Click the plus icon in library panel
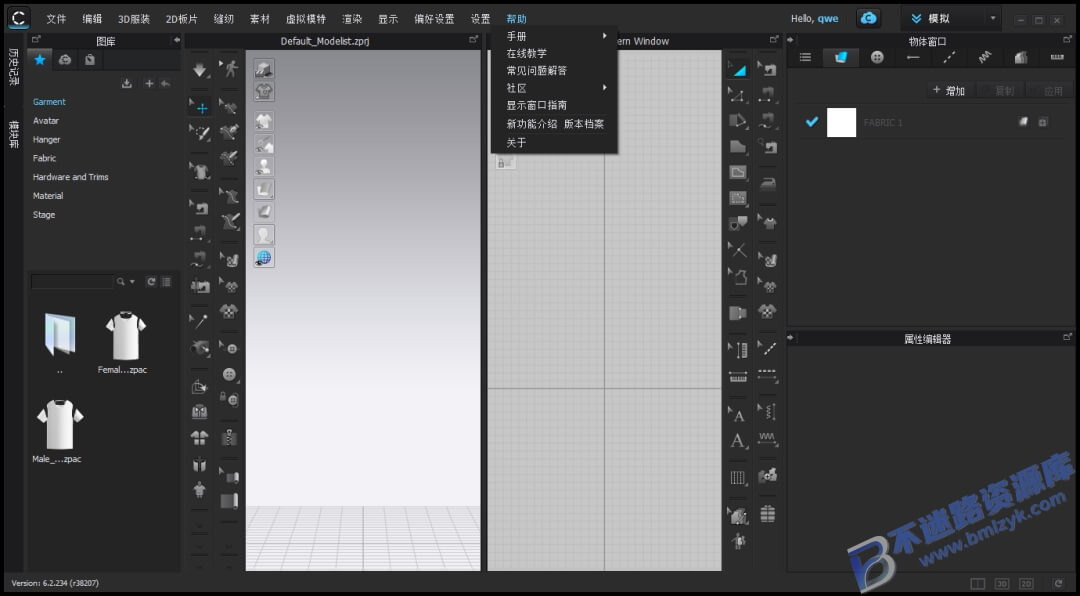Image resolution: width=1080 pixels, height=596 pixels. (149, 83)
